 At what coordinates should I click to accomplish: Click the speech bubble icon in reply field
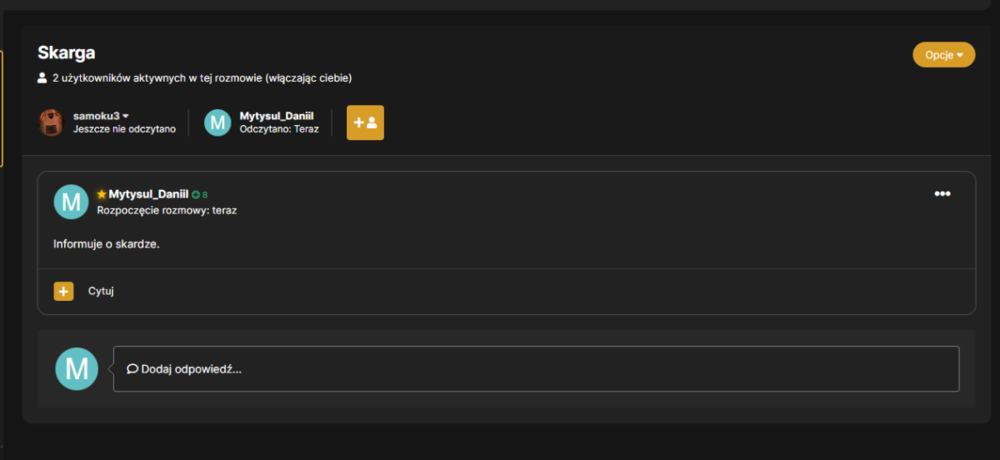[133, 369]
